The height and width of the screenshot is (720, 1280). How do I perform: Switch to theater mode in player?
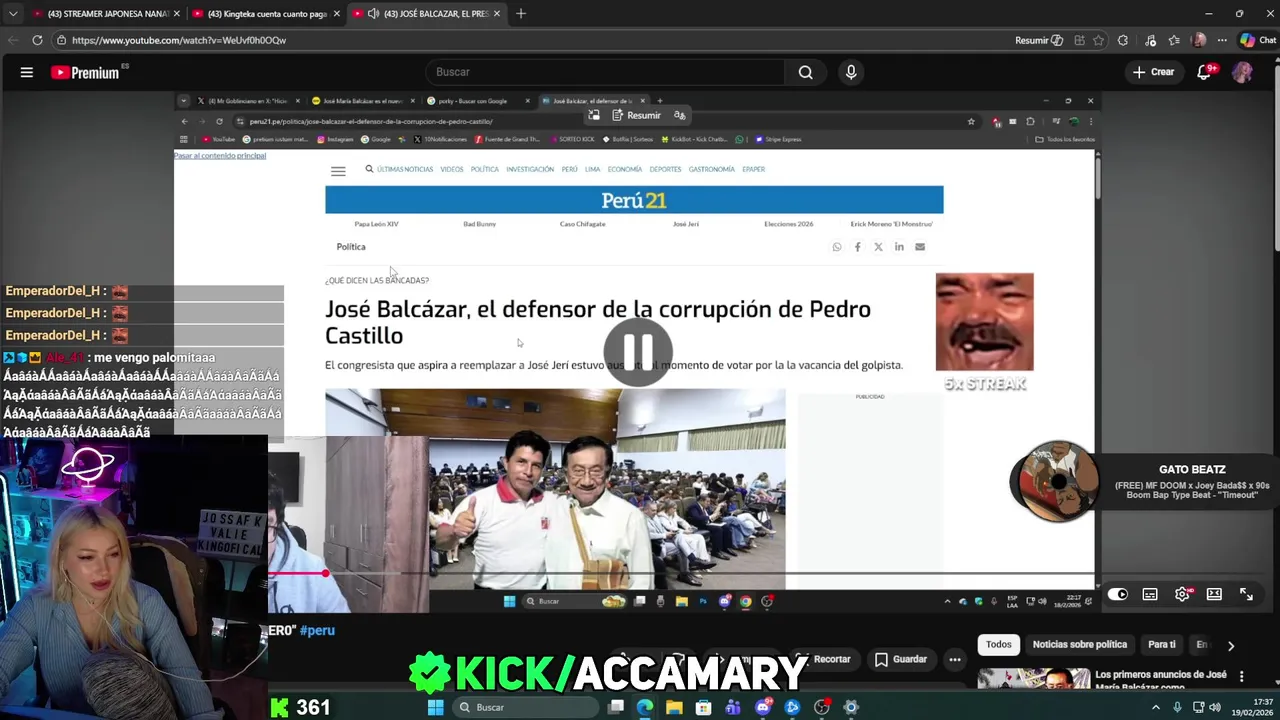[x=1214, y=594]
